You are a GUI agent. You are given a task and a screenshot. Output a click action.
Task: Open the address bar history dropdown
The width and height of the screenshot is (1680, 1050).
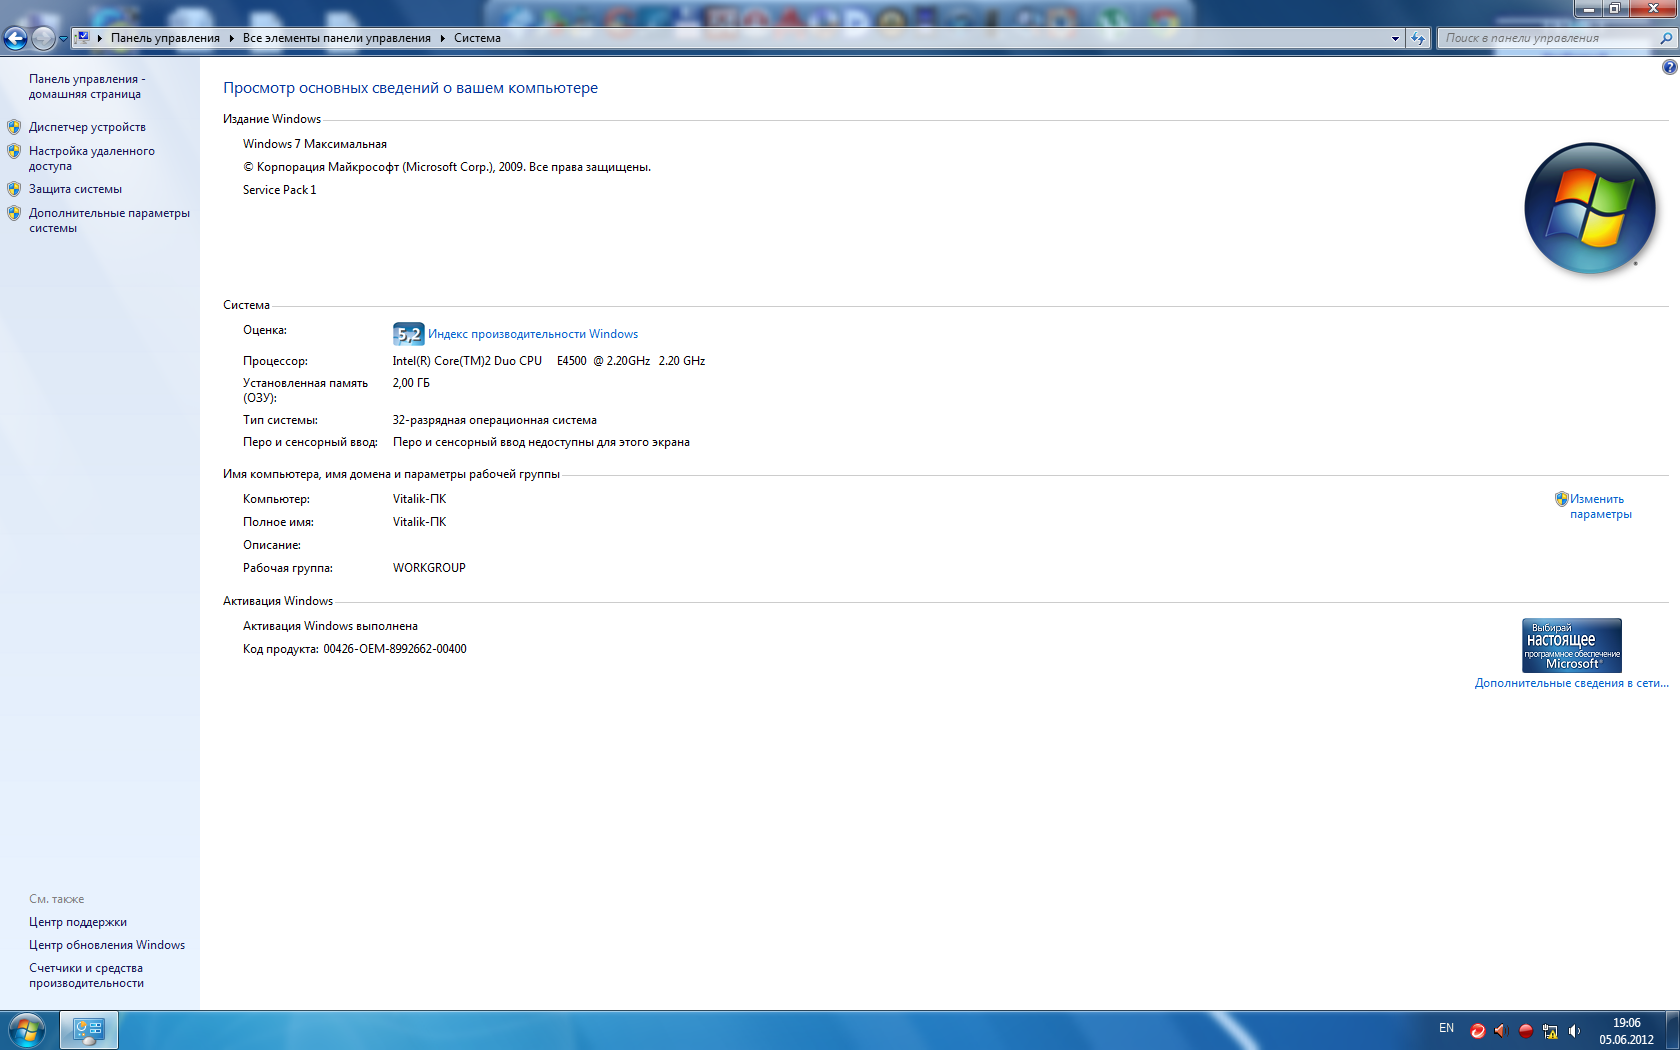1395,38
